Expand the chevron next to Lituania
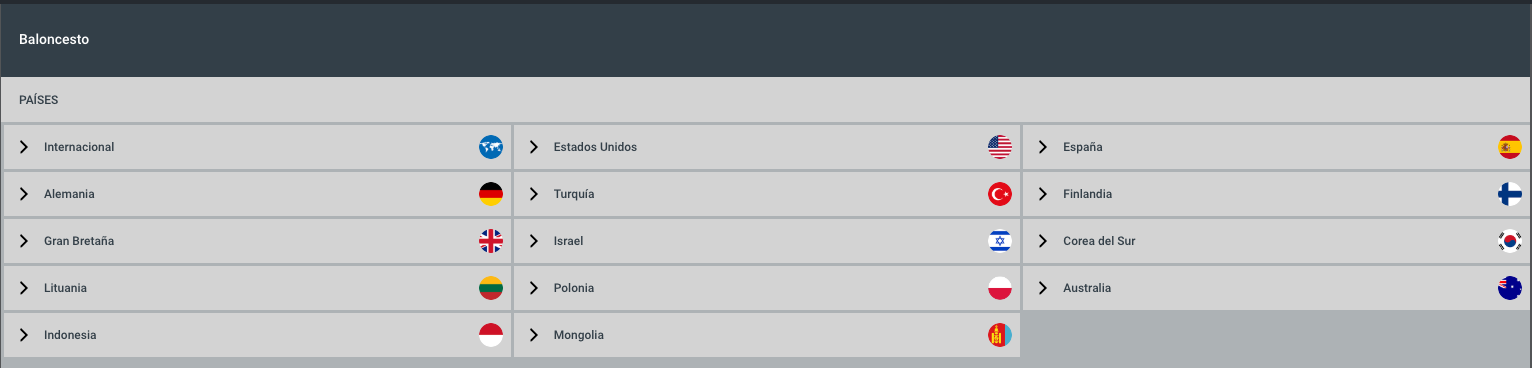The height and width of the screenshot is (368, 1532). click(x=24, y=288)
